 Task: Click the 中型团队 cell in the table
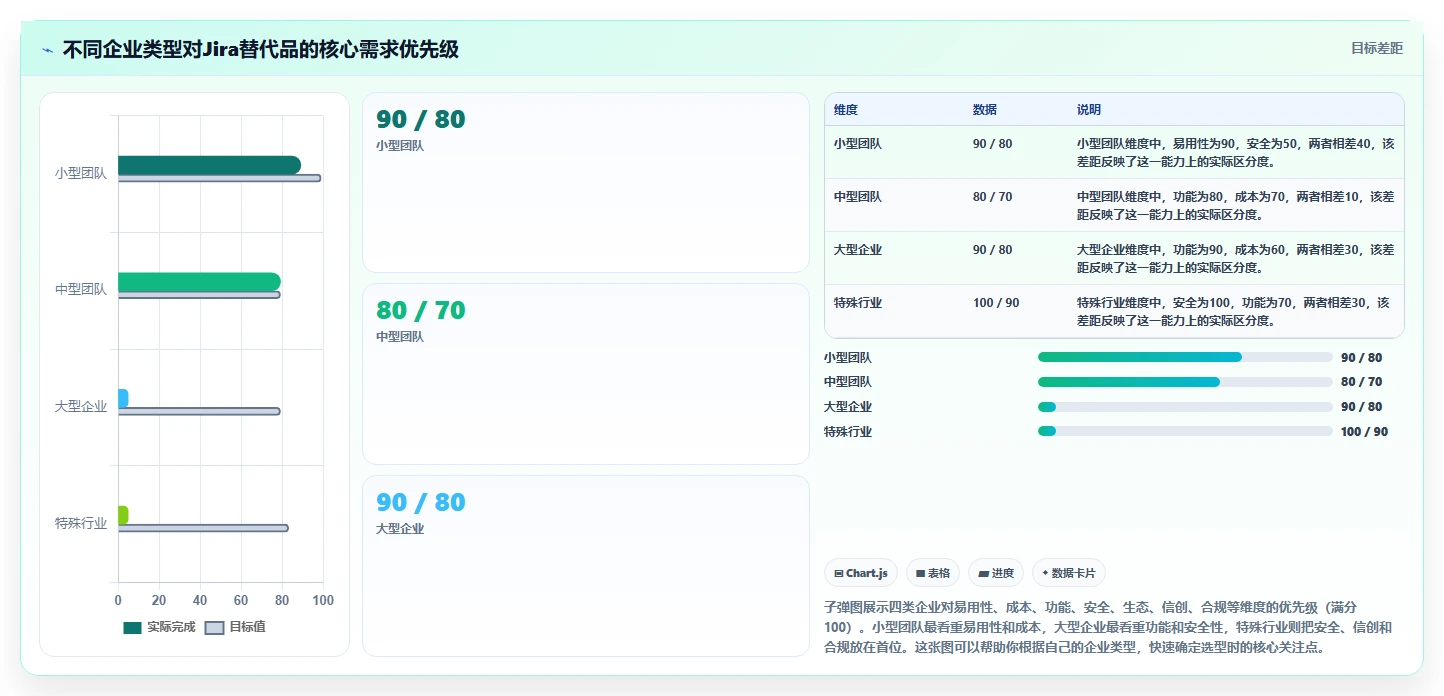click(x=858, y=197)
